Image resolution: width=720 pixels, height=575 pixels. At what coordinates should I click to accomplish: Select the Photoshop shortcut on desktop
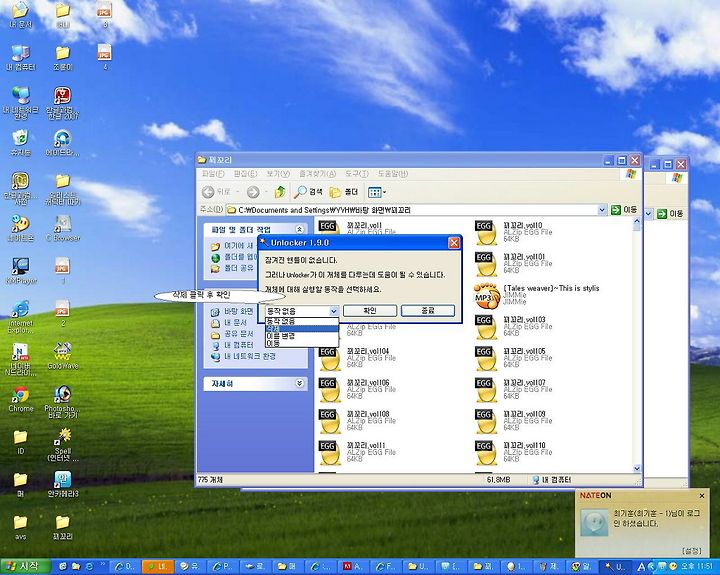tap(62, 401)
